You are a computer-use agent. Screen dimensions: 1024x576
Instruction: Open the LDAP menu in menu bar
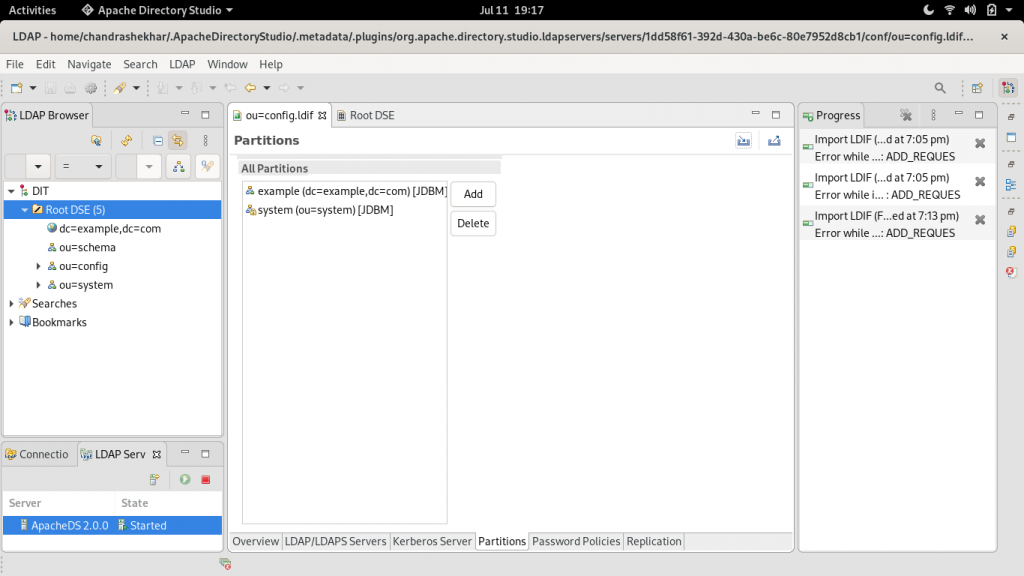pos(182,64)
